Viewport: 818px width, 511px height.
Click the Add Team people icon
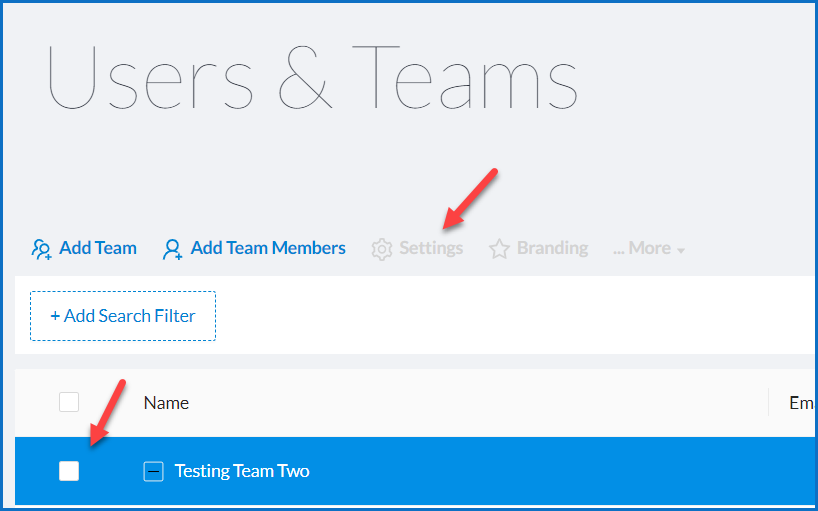coord(42,249)
